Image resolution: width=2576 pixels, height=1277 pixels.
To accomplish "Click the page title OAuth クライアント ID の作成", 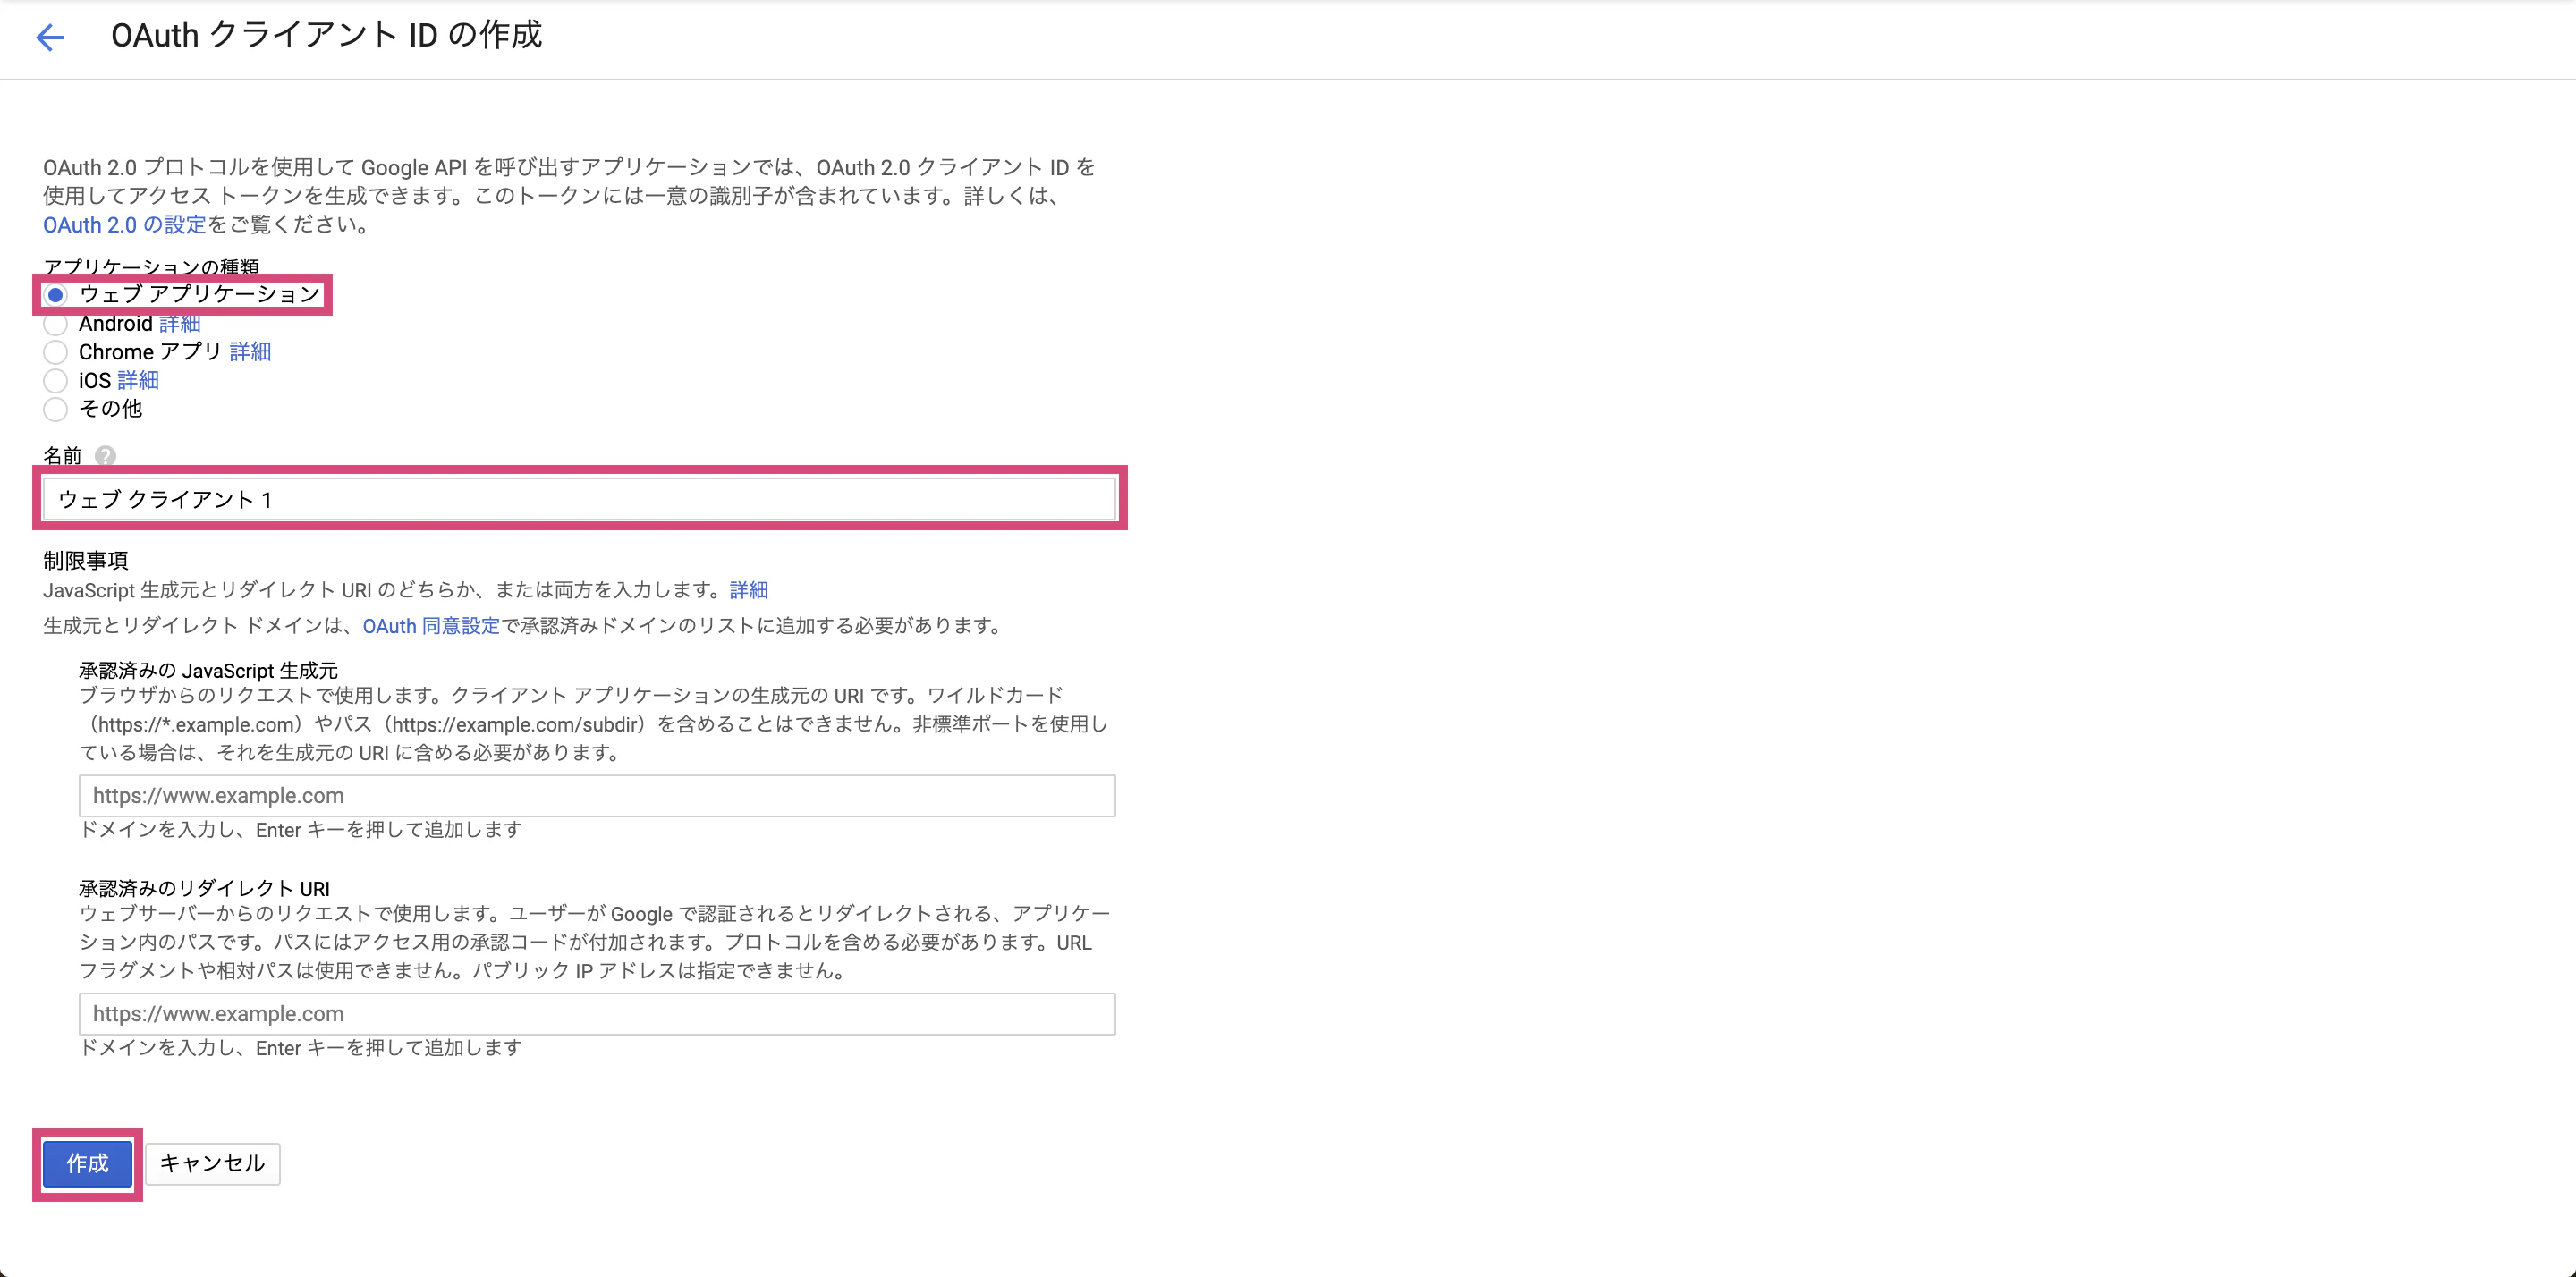I will tap(326, 36).
